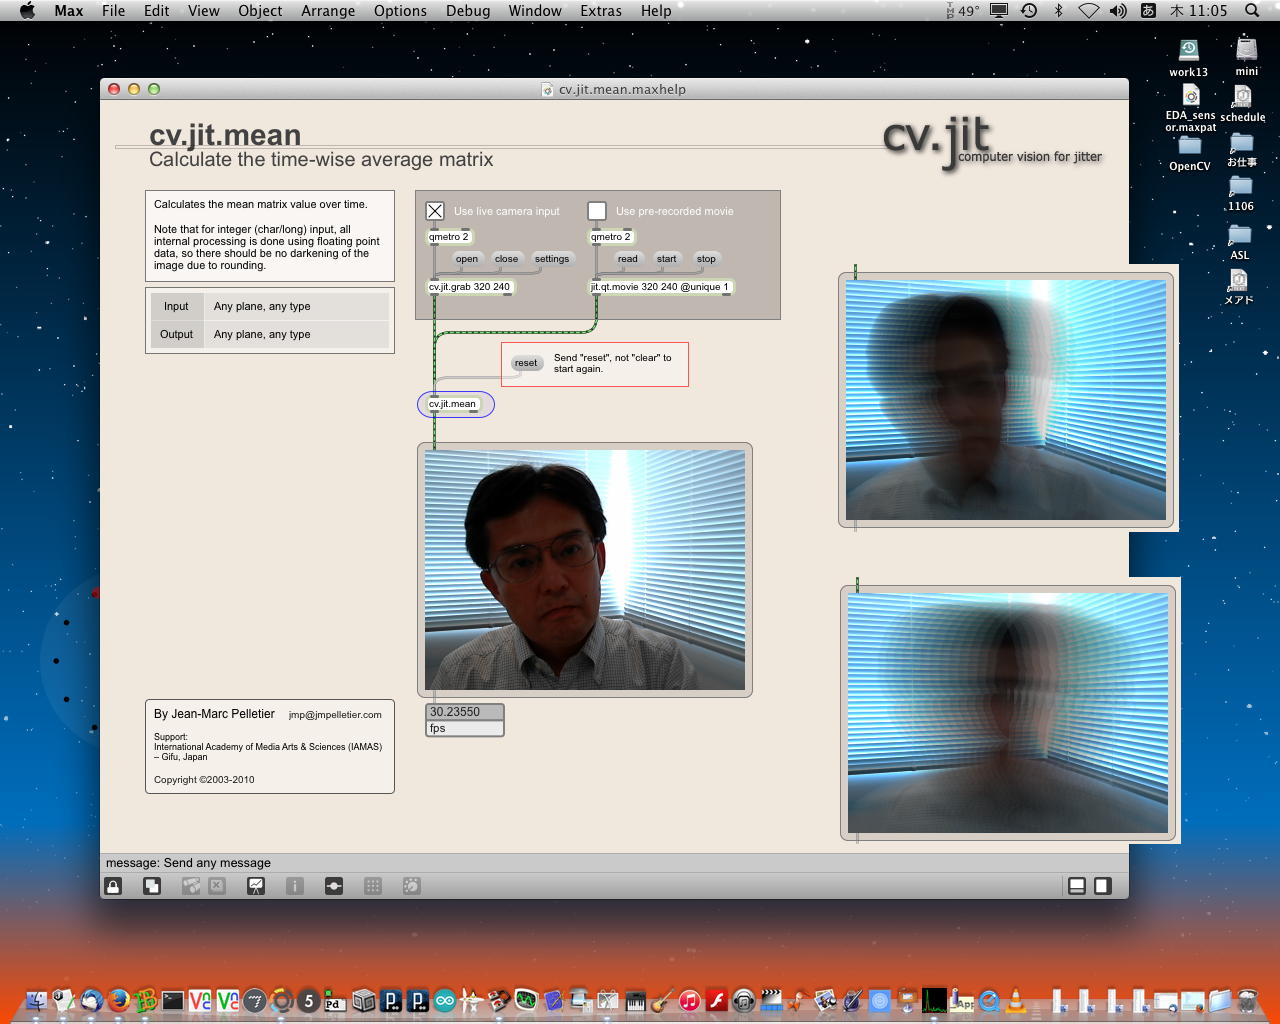Open VLC cone icon in the Dock

click(1015, 999)
